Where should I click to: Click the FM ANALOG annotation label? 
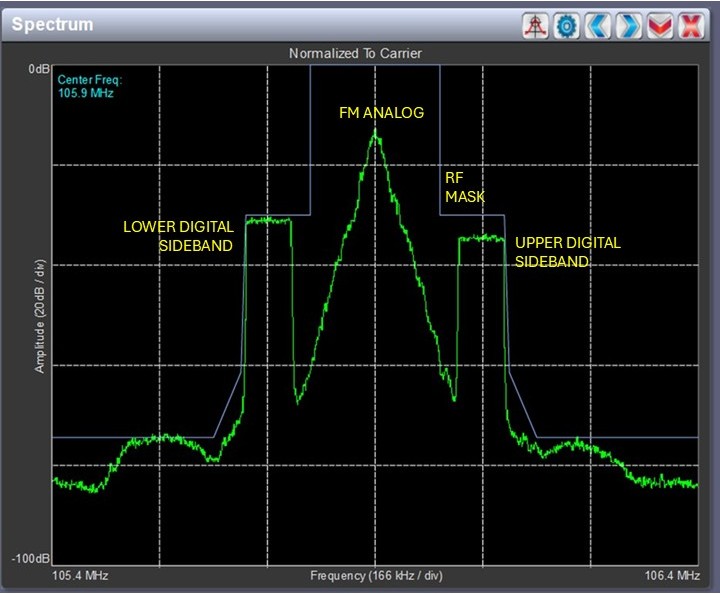[382, 113]
